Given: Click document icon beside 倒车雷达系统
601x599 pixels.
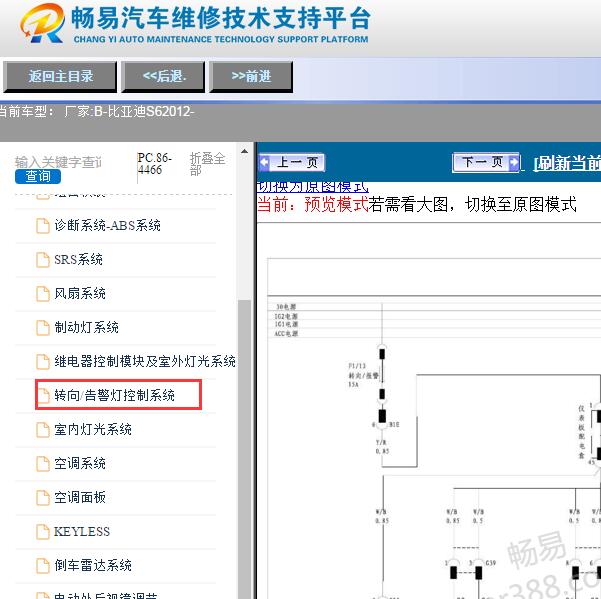Looking at the screenshot, I should pyautogui.click(x=43, y=566).
